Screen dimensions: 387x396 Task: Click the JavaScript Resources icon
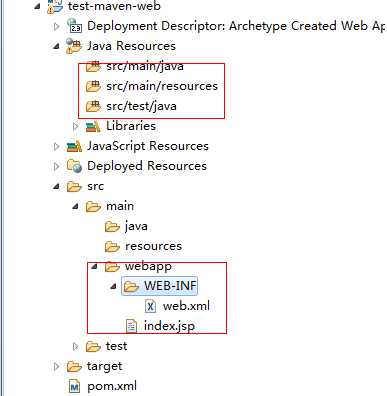point(74,146)
